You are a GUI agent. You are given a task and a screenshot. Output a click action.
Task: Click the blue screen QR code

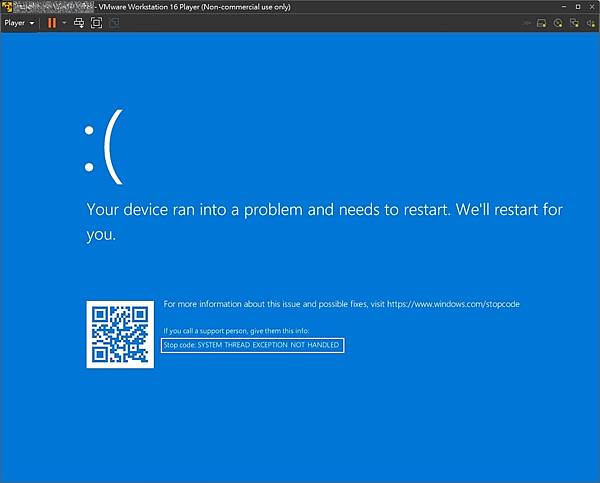point(120,334)
